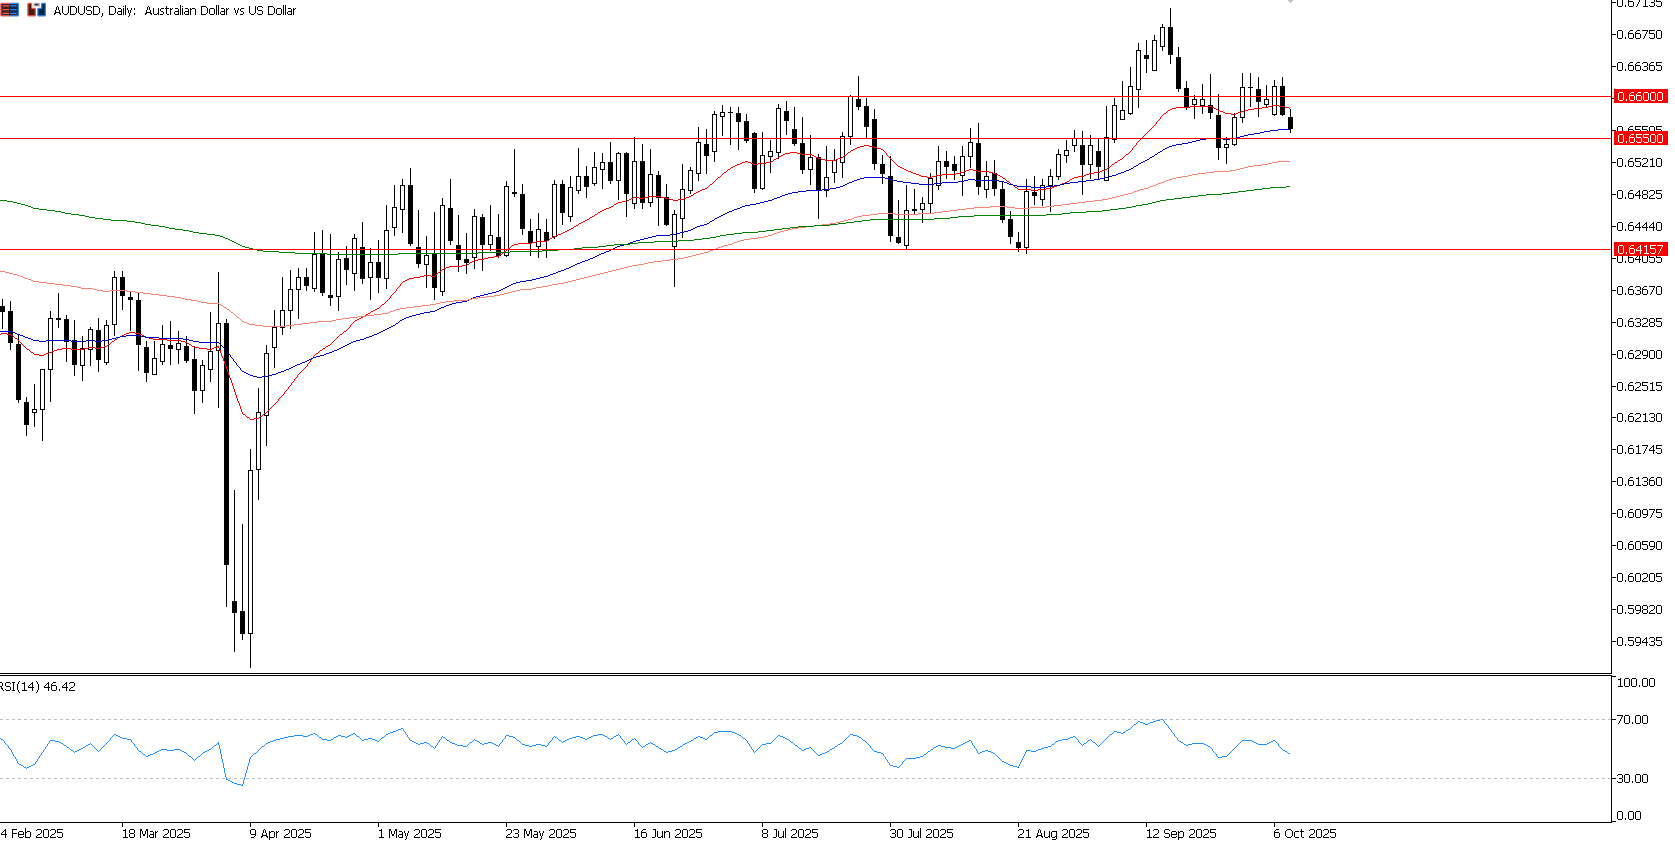Click the gray chart shift triangle marker
Image resolution: width=1675 pixels, height=845 pixels.
click(x=1290, y=3)
